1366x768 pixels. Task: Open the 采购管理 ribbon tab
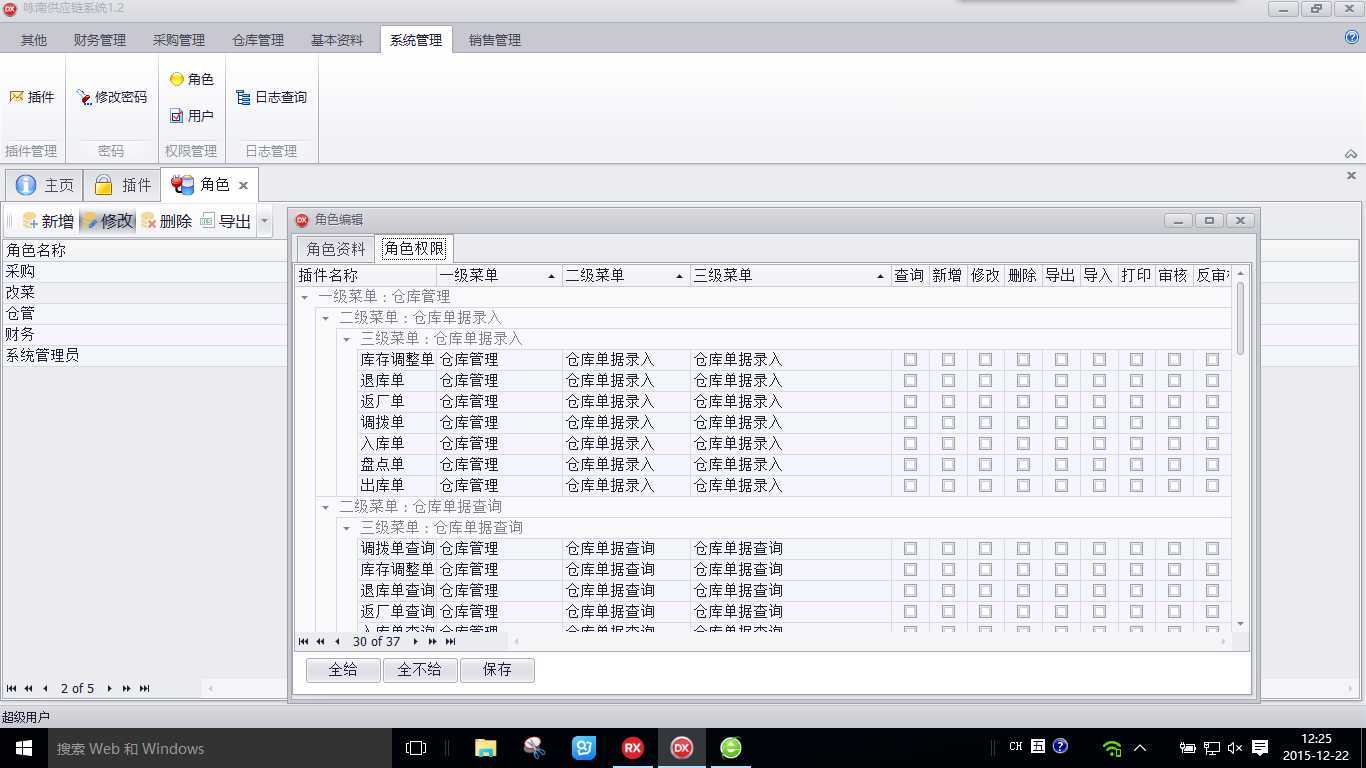[179, 40]
